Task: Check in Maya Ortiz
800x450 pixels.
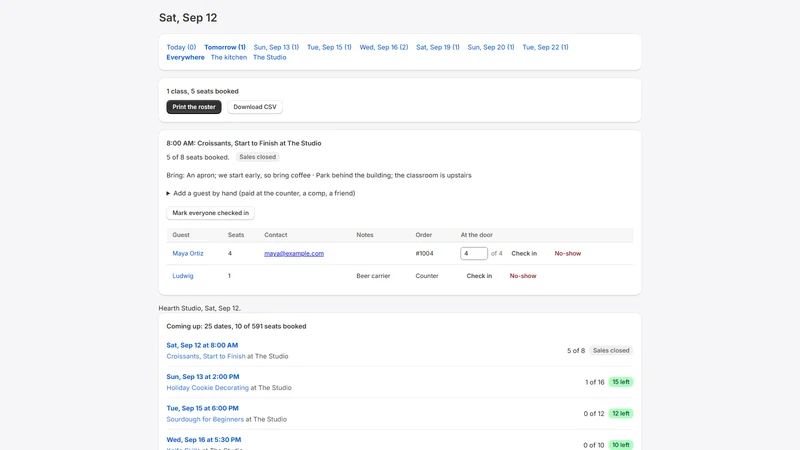Action: pos(524,253)
